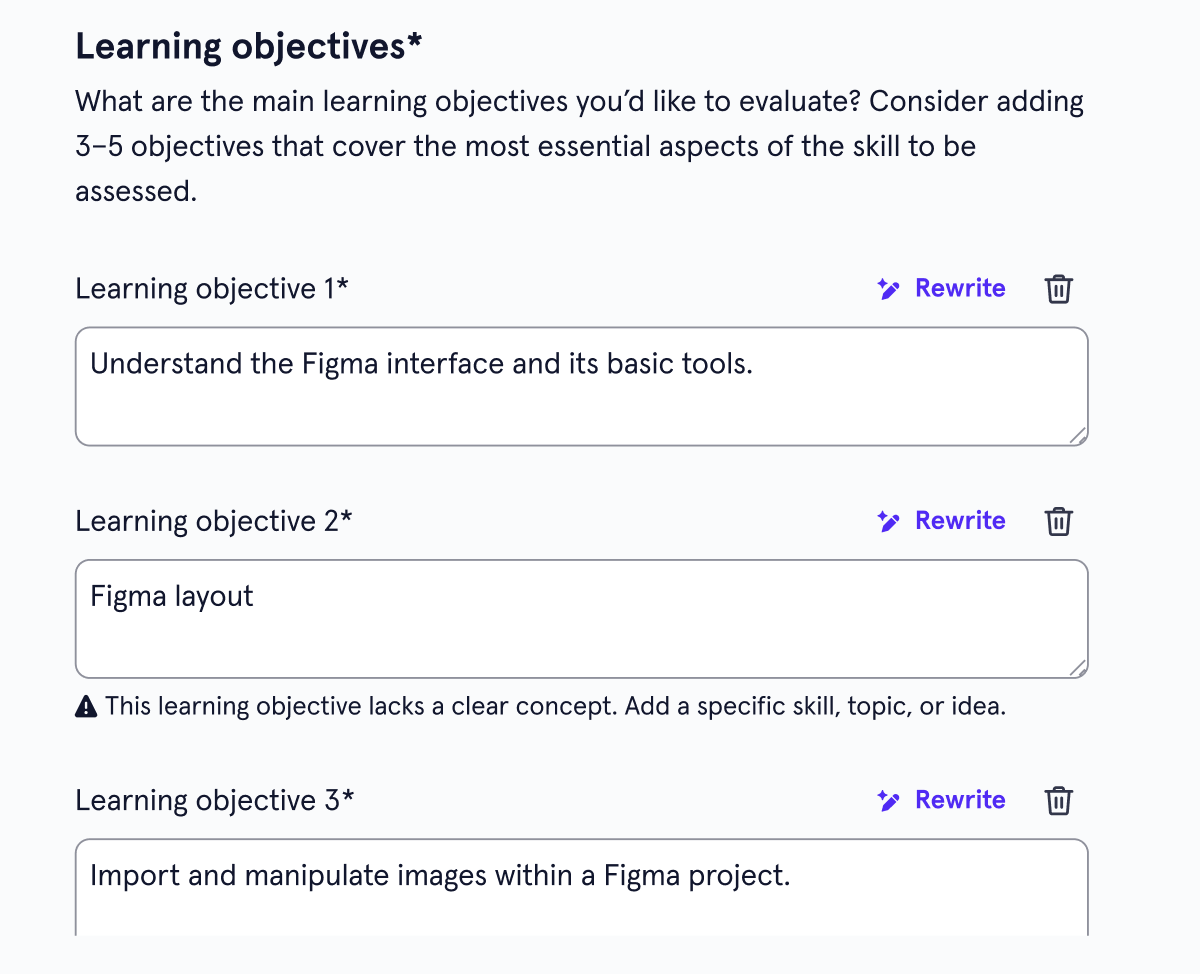This screenshot has height=974, width=1200.
Task: Rewrite Learning objective 1
Action: pos(941,289)
